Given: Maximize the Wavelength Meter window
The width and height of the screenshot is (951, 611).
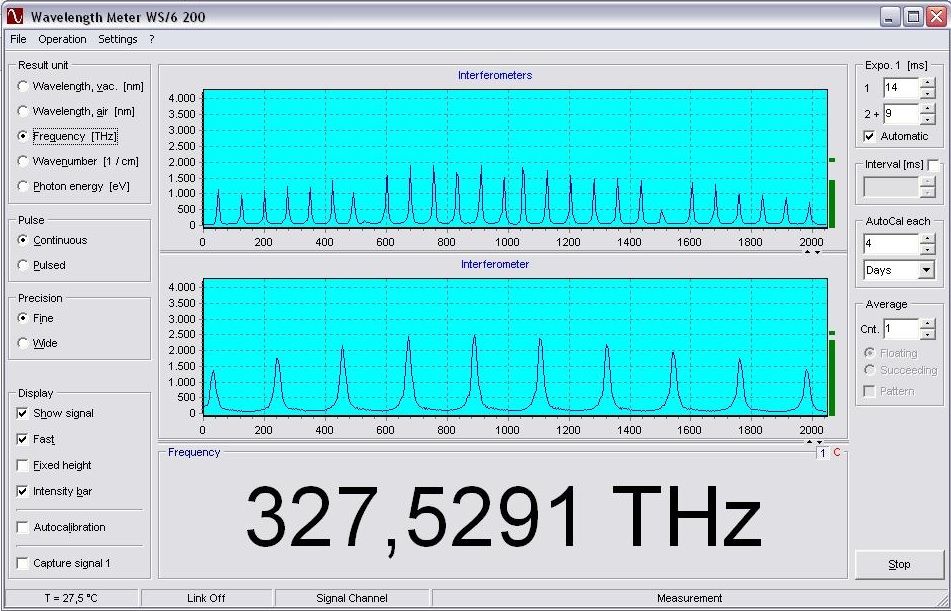Looking at the screenshot, I should pos(913,16).
